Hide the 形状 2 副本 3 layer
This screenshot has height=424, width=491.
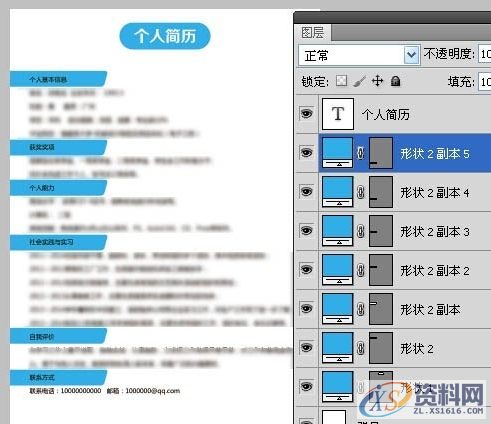[x=307, y=231]
